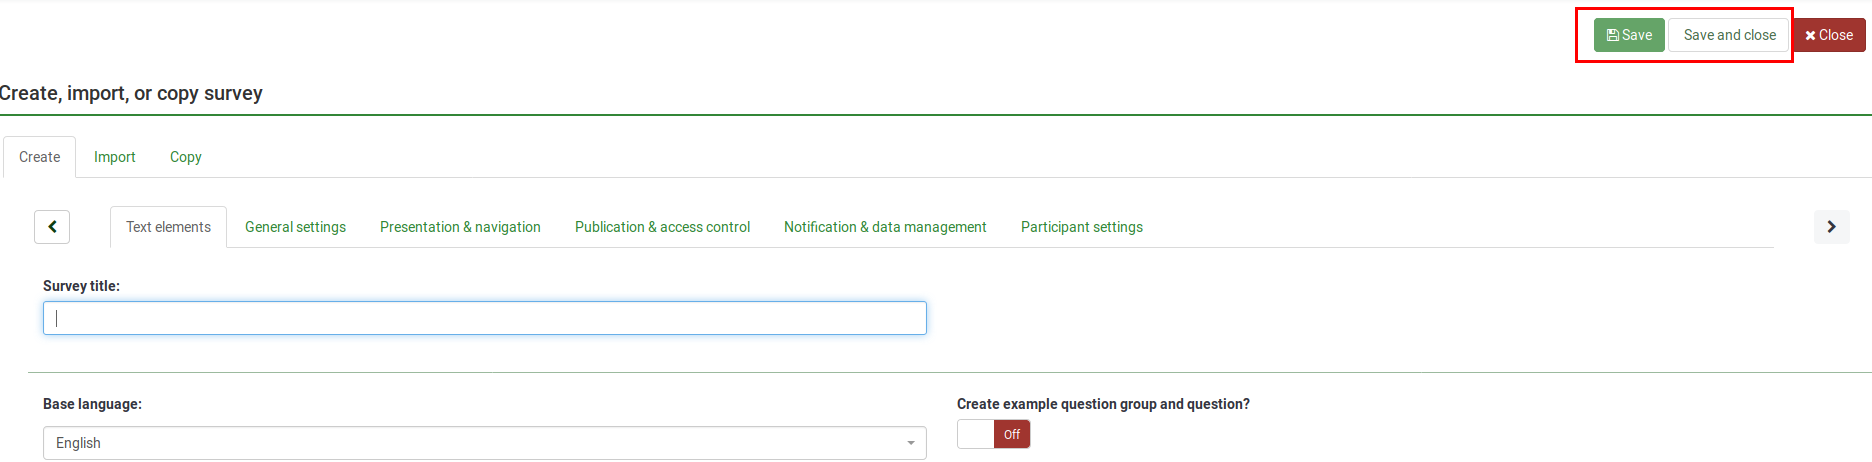Viewport: 1872px width, 462px height.
Task: Click the green Save button
Action: pyautogui.click(x=1629, y=35)
